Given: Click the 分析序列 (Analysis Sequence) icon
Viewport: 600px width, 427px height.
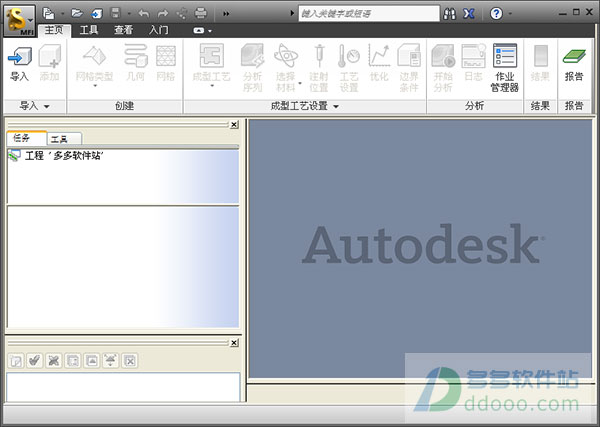Looking at the screenshot, I should (253, 68).
